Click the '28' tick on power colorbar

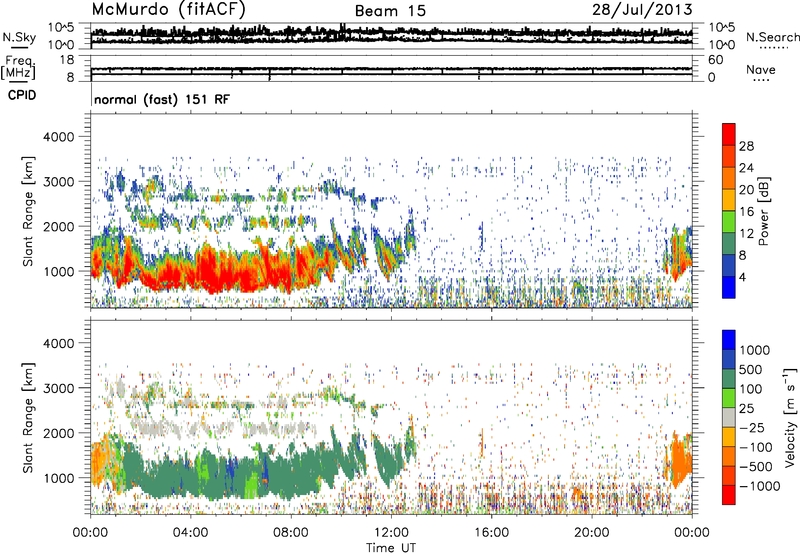(746, 146)
